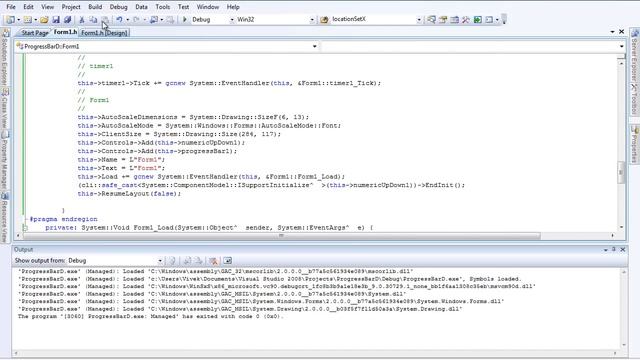Open the Start Page toolbar icon

click(x=478, y=20)
